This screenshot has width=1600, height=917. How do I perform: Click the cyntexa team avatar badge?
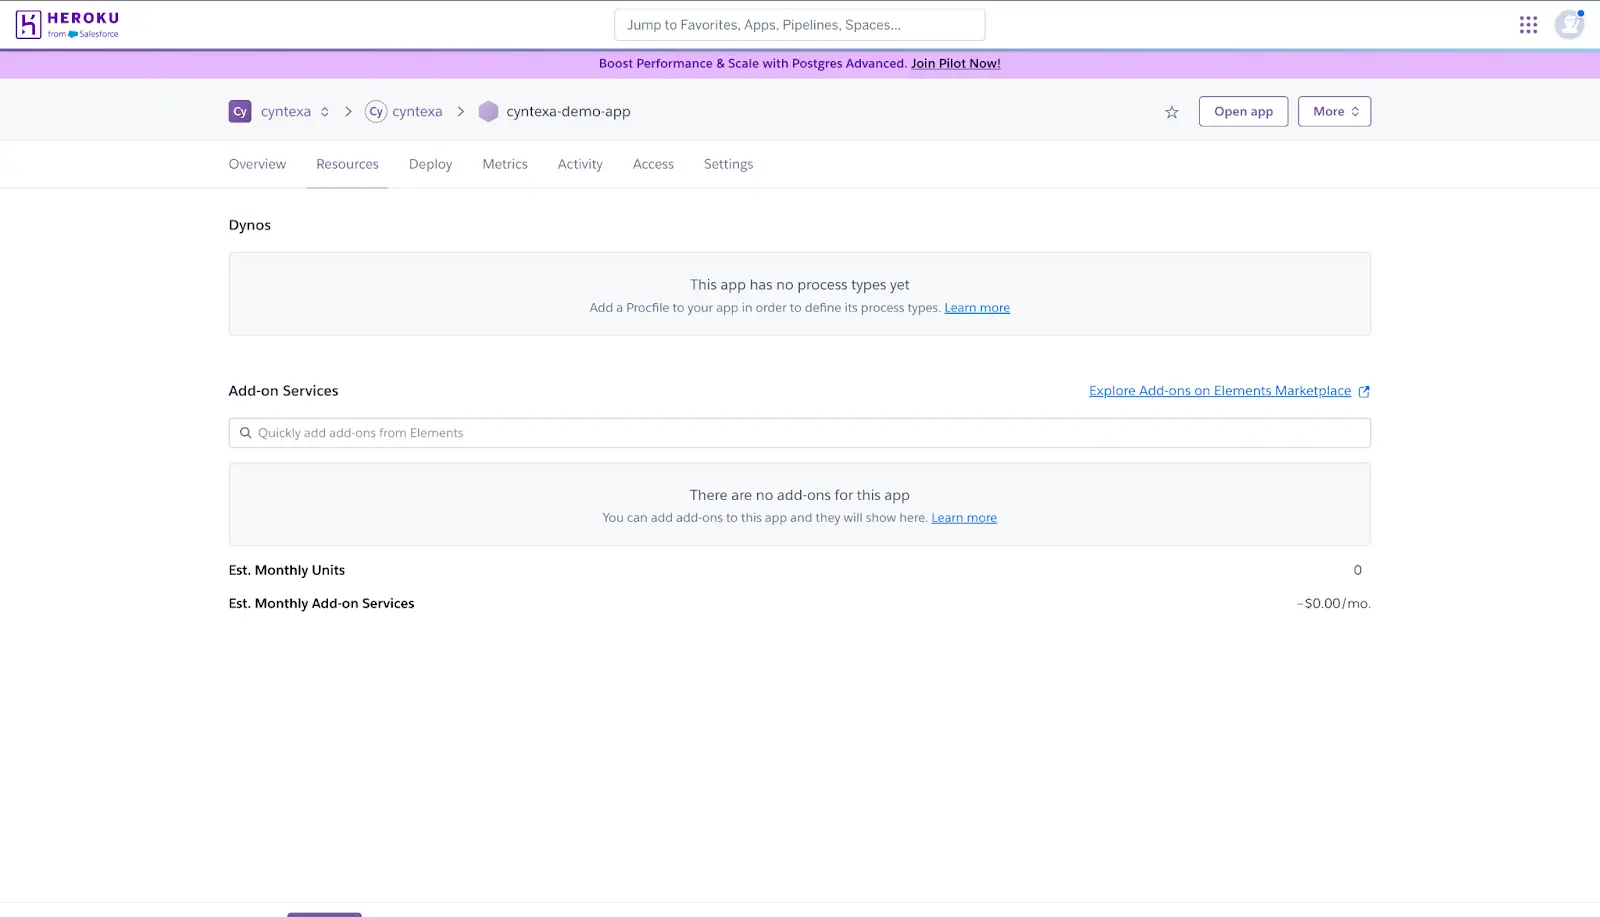tap(239, 111)
